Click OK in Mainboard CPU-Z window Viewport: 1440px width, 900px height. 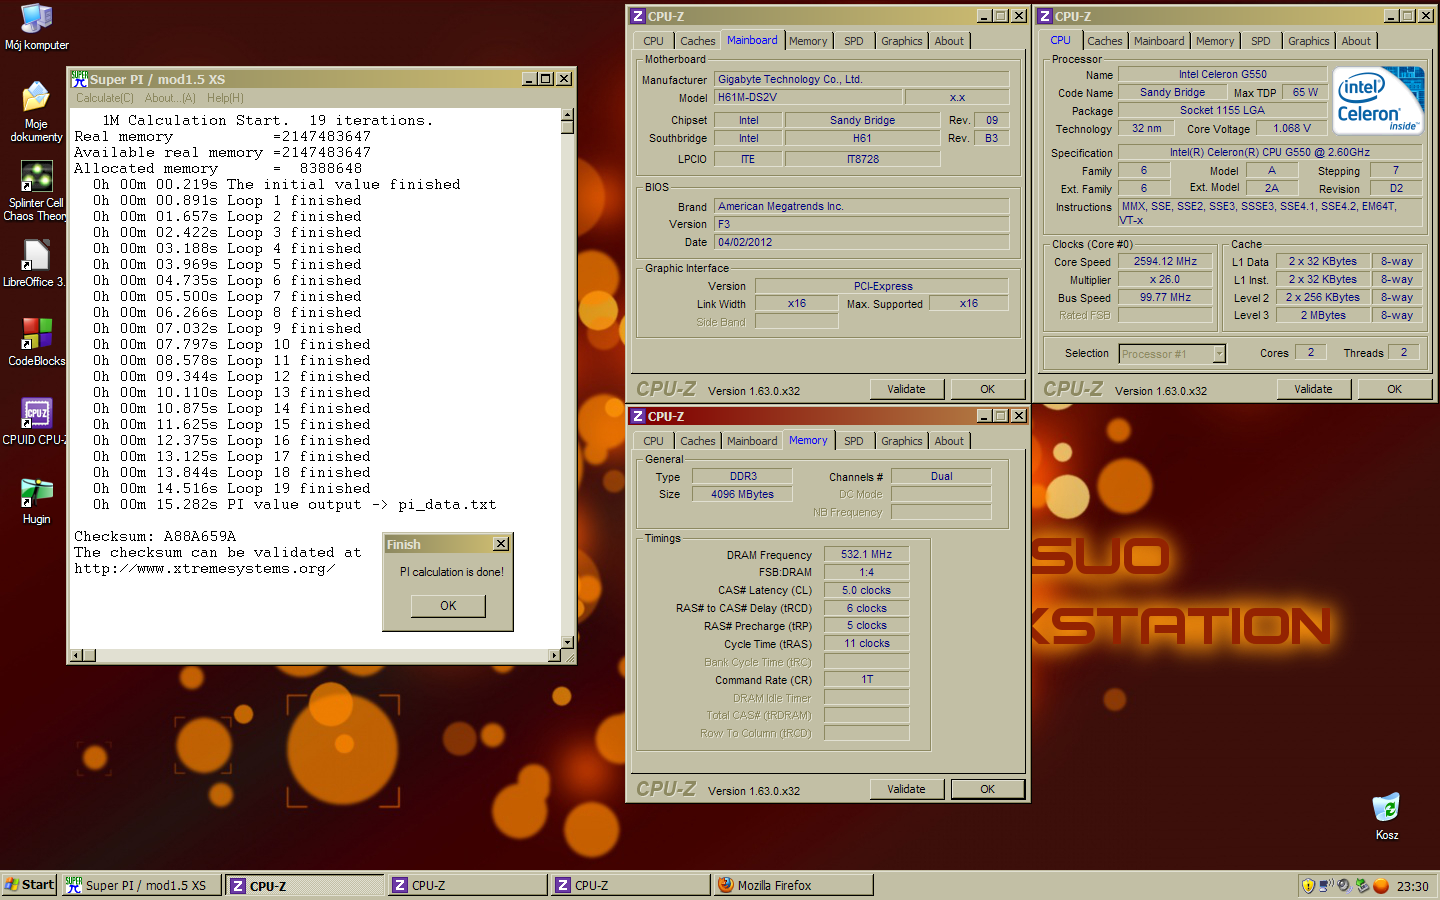click(987, 389)
